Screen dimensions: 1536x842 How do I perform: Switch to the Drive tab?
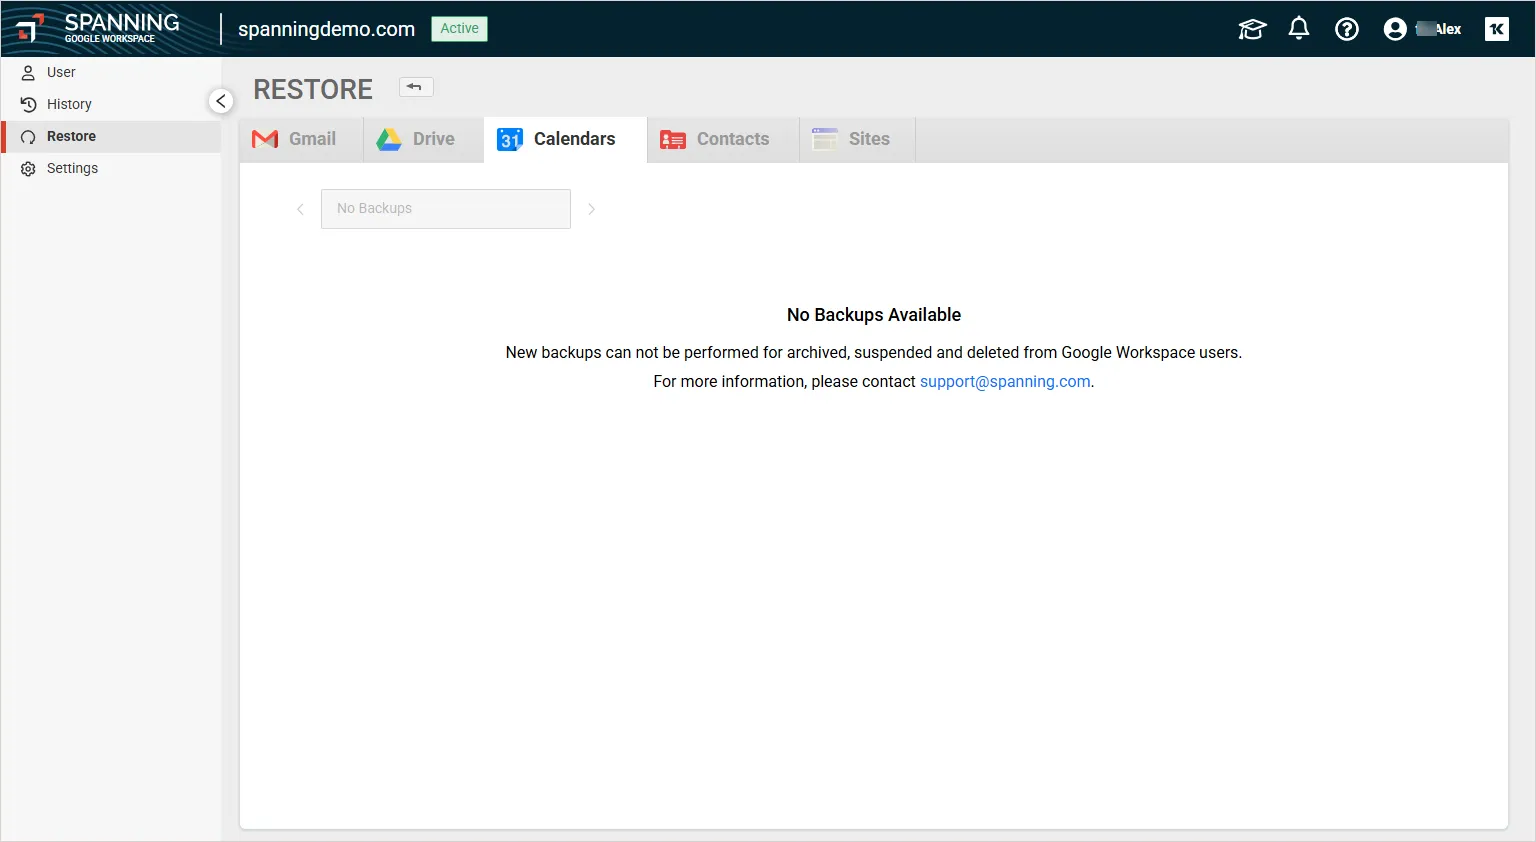click(x=417, y=139)
